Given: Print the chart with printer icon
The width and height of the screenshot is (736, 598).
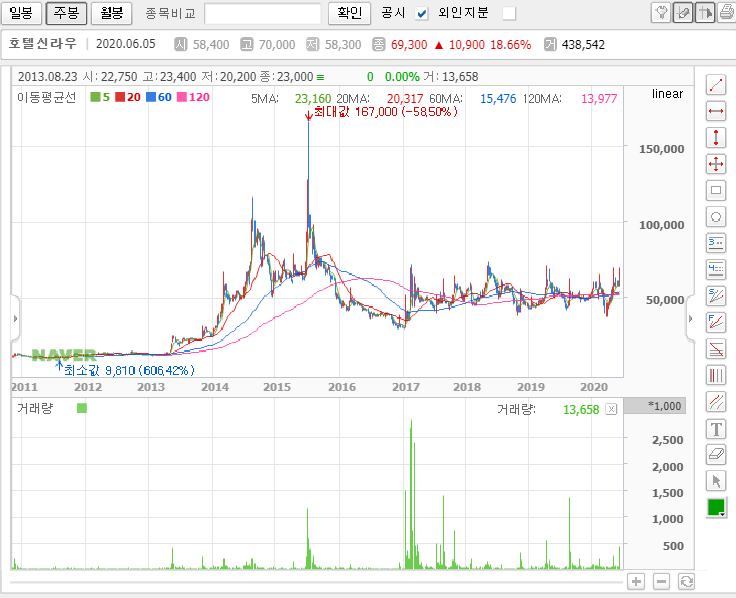Looking at the screenshot, I should [x=727, y=13].
